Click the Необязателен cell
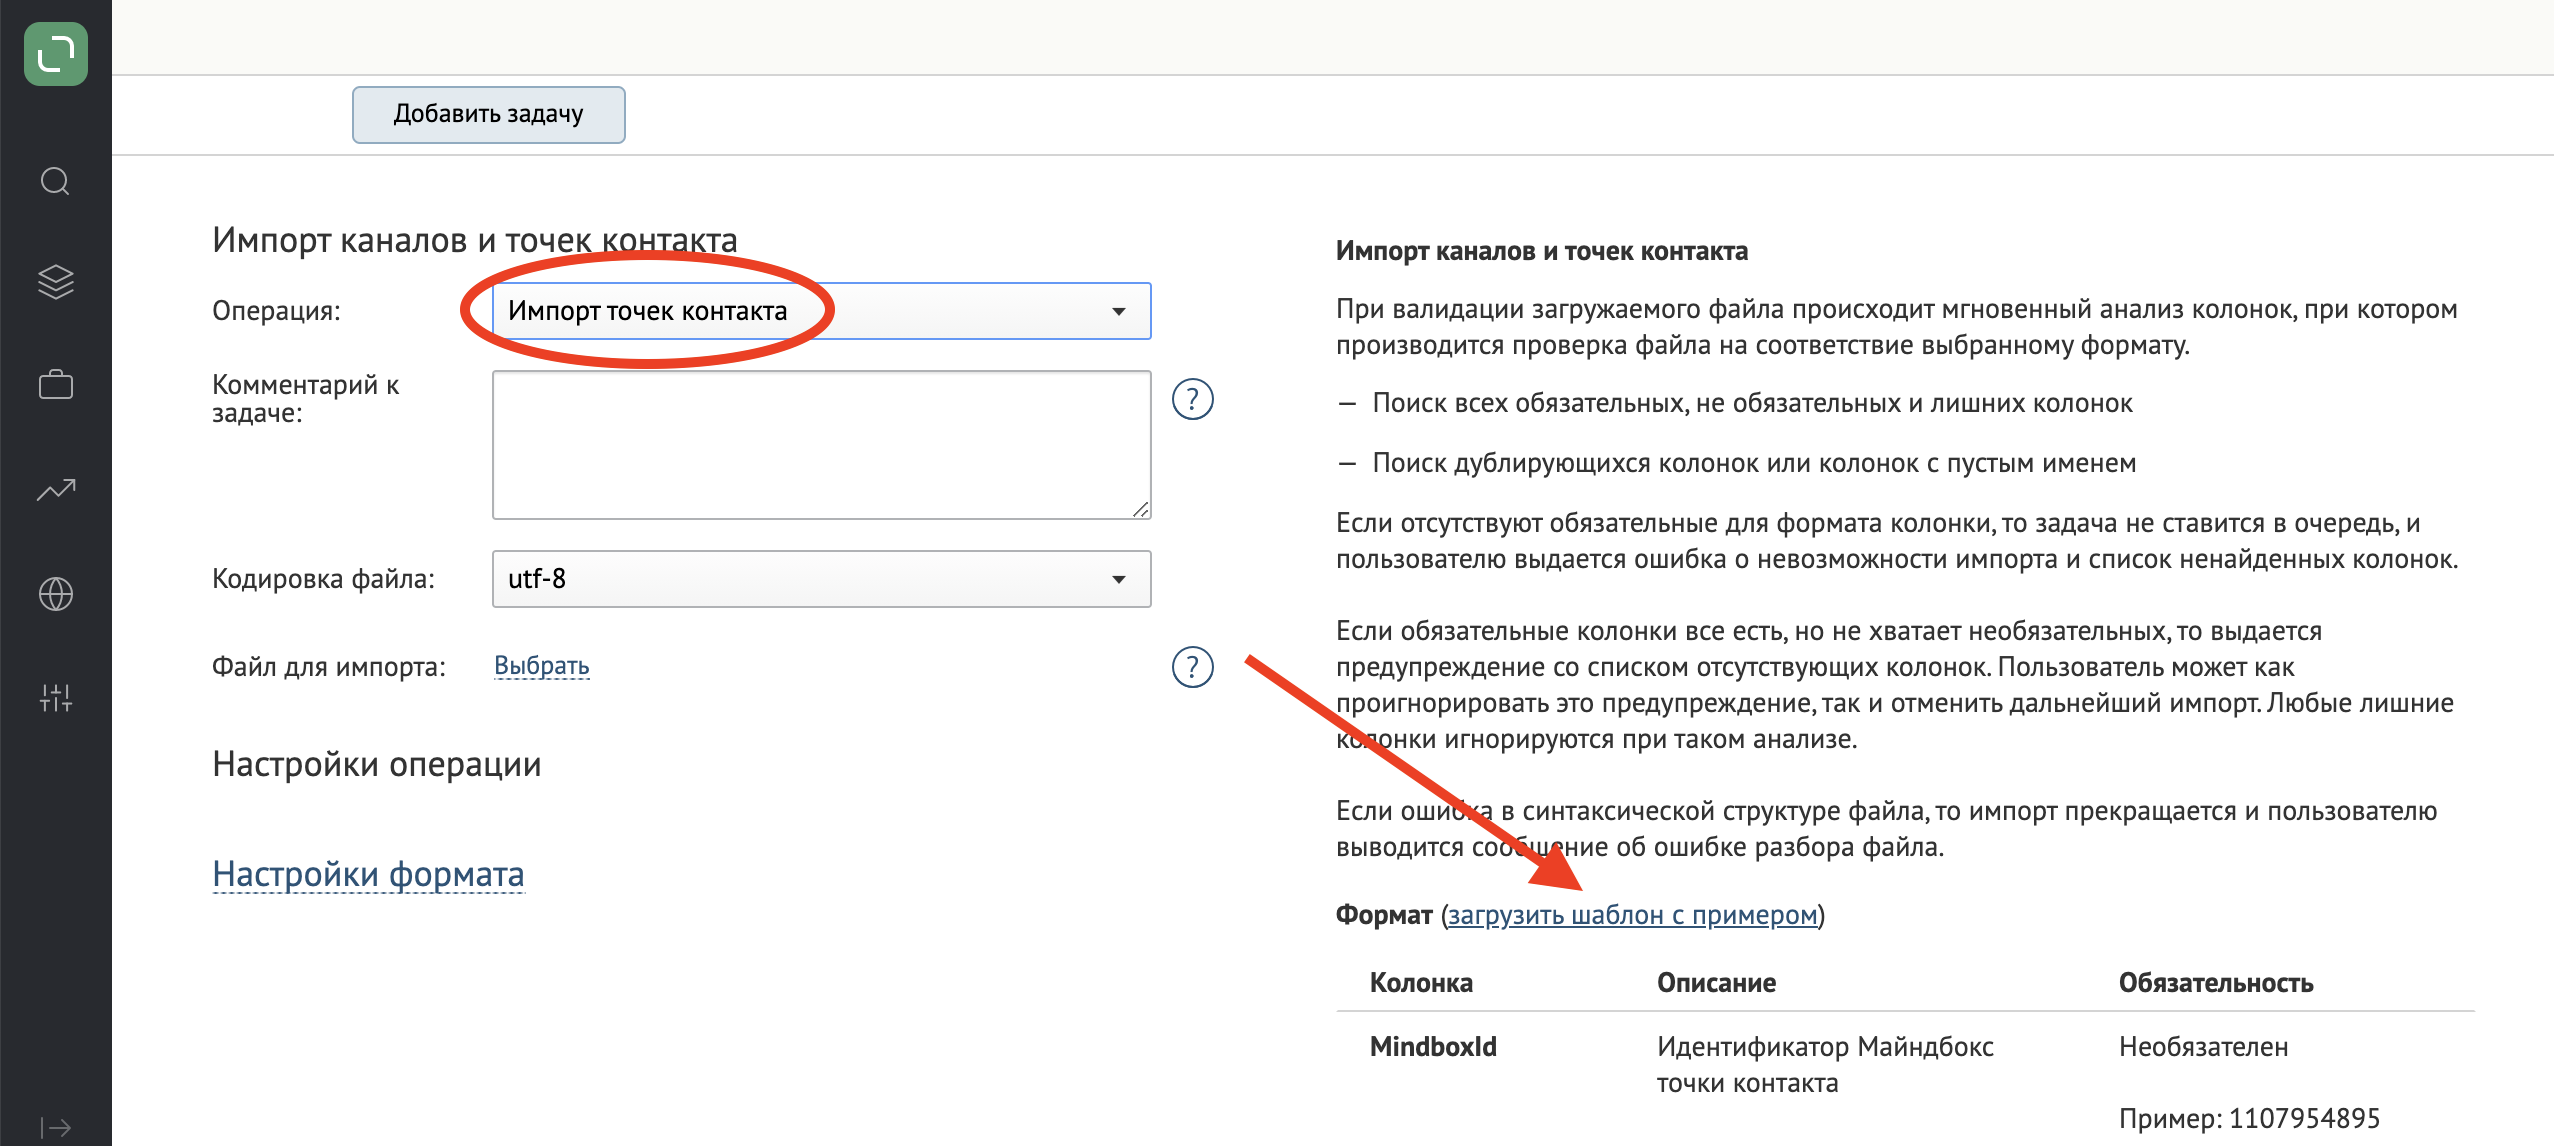 (x=2203, y=1047)
